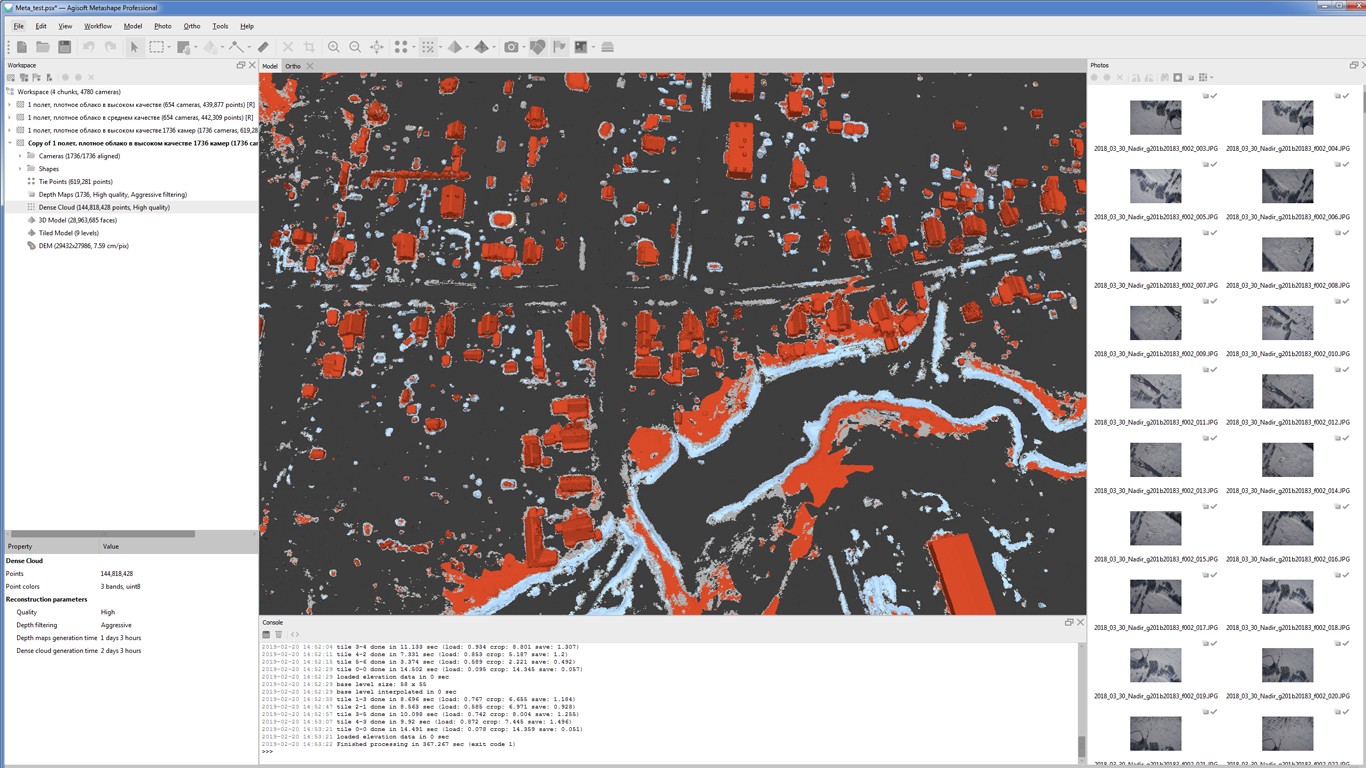Toggle Show Shapes in toolbar

coord(537,47)
